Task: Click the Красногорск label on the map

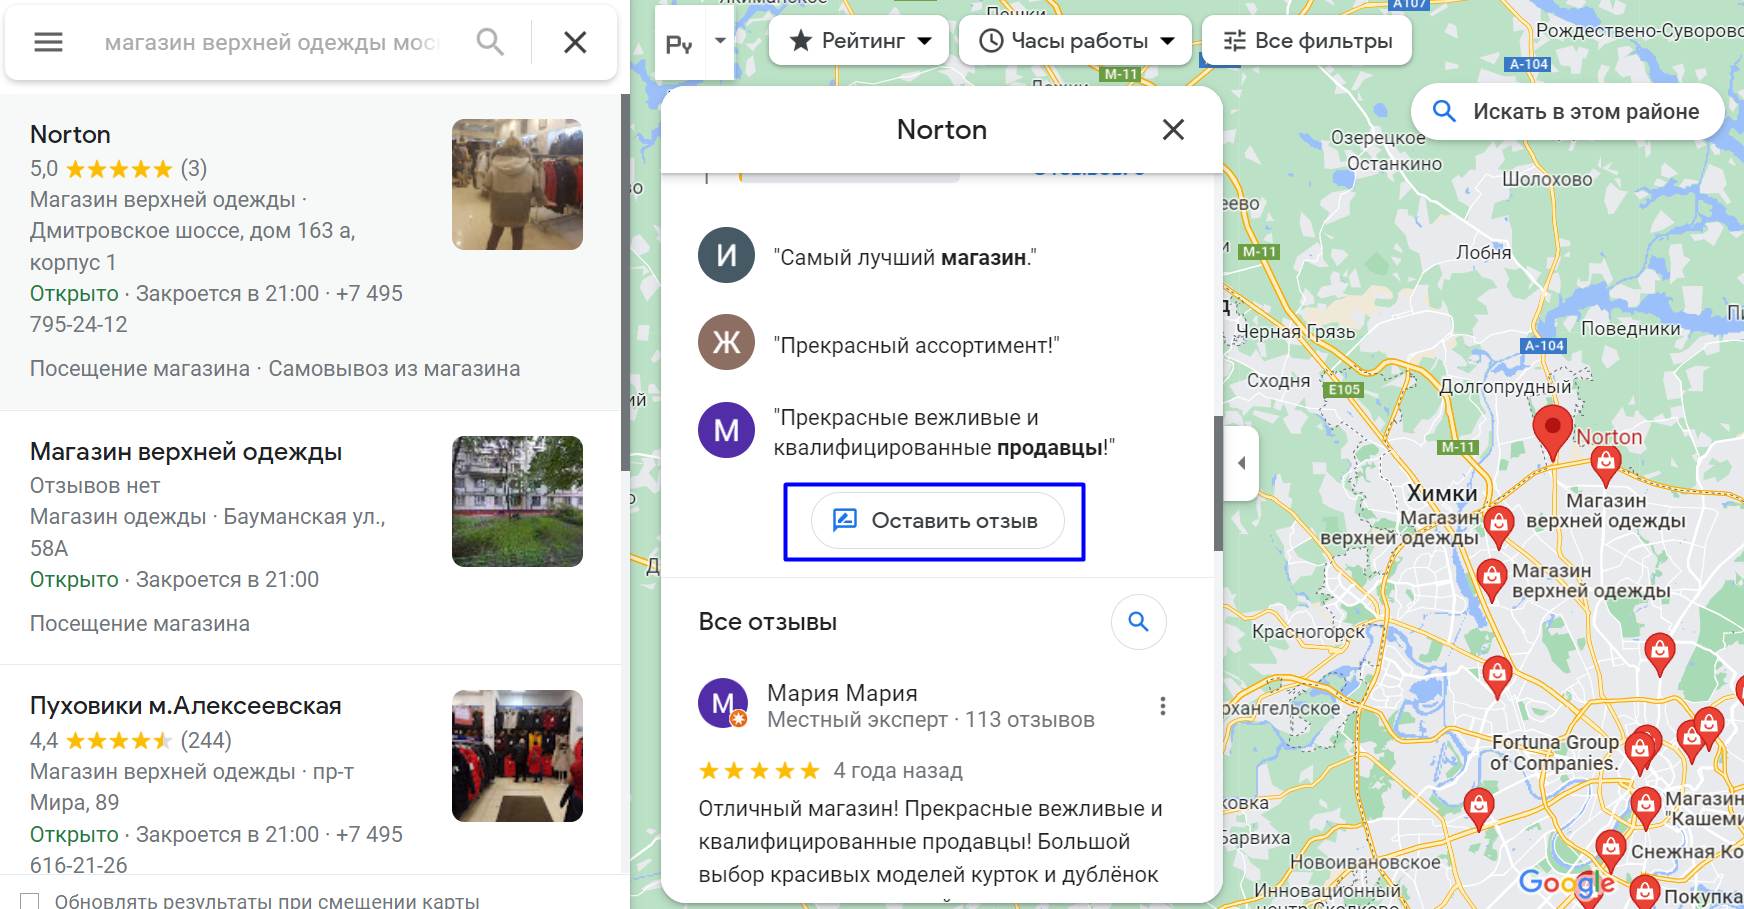Action: tap(1308, 632)
